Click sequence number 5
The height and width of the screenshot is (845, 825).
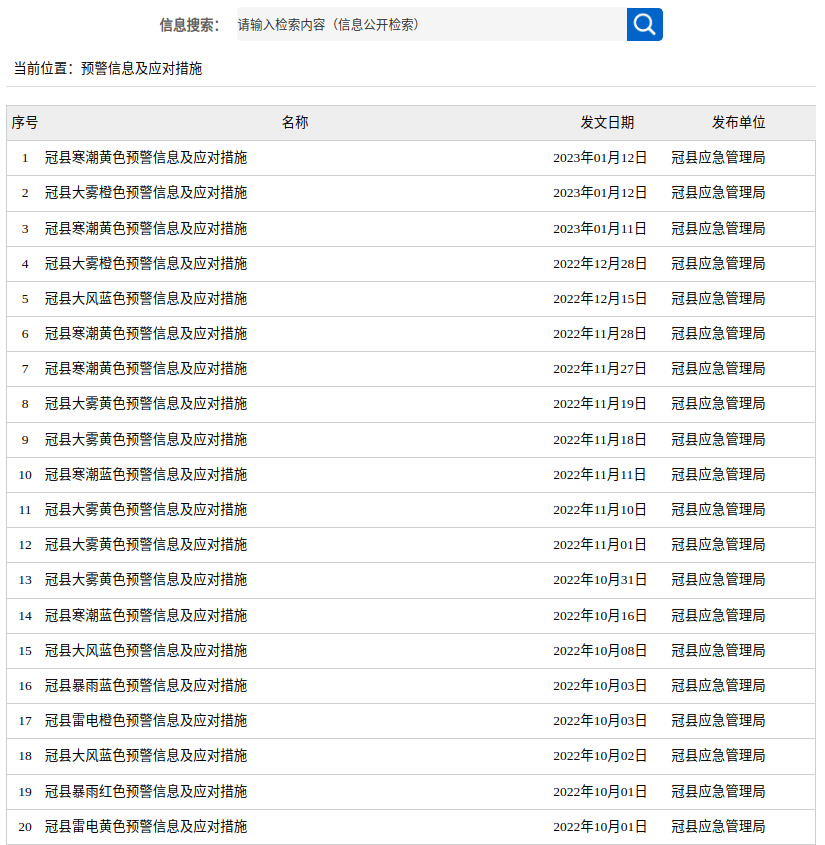point(25,299)
